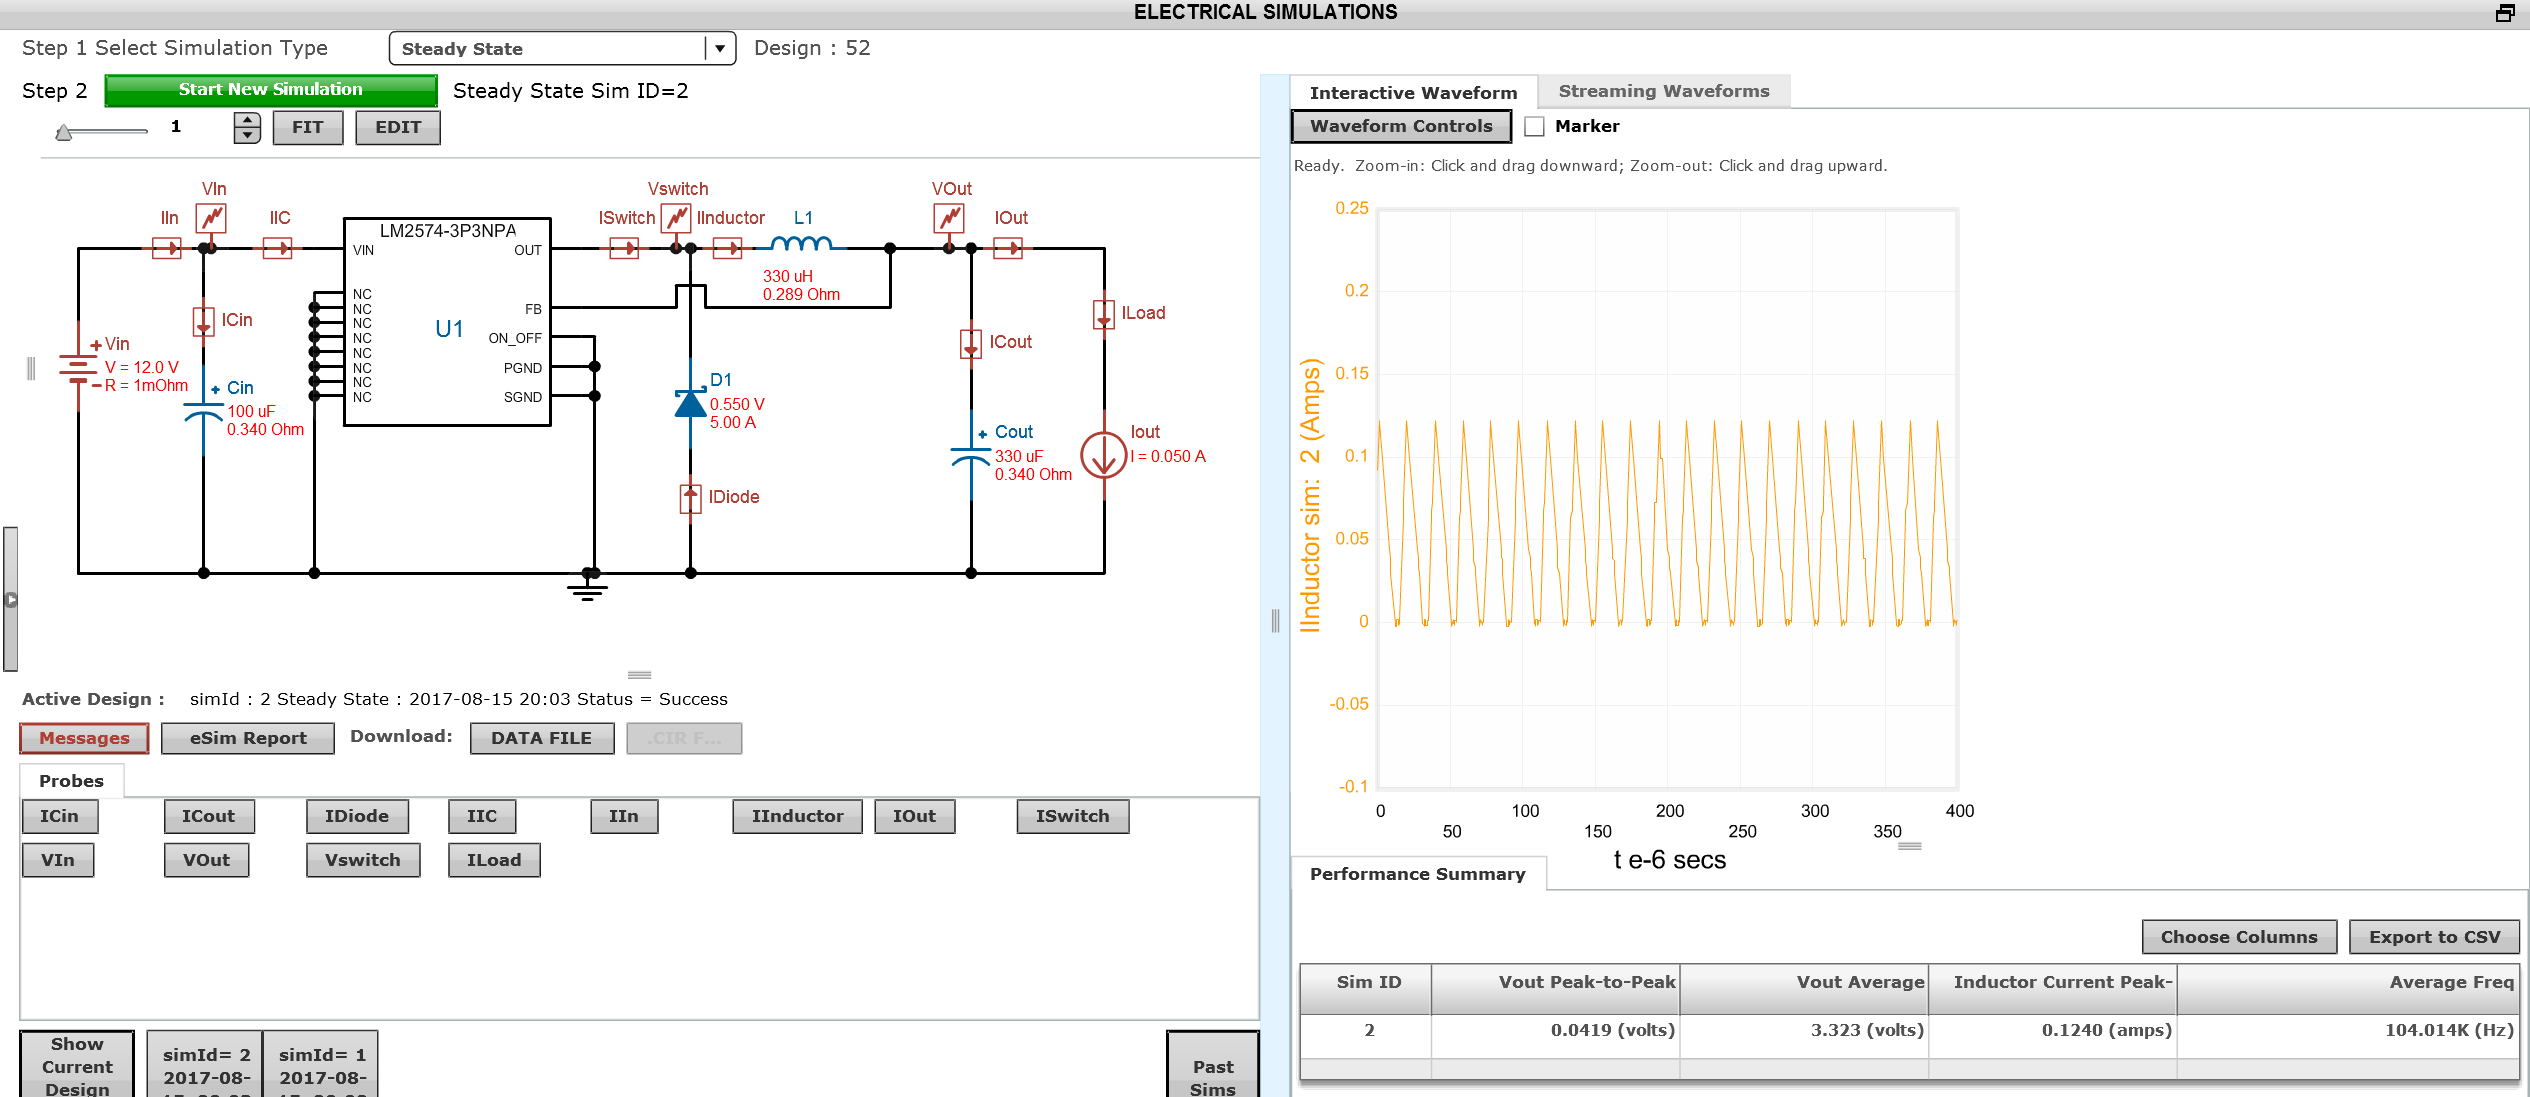Click the schematic zoom slider handle
2530x1097 pixels.
(x=64, y=132)
